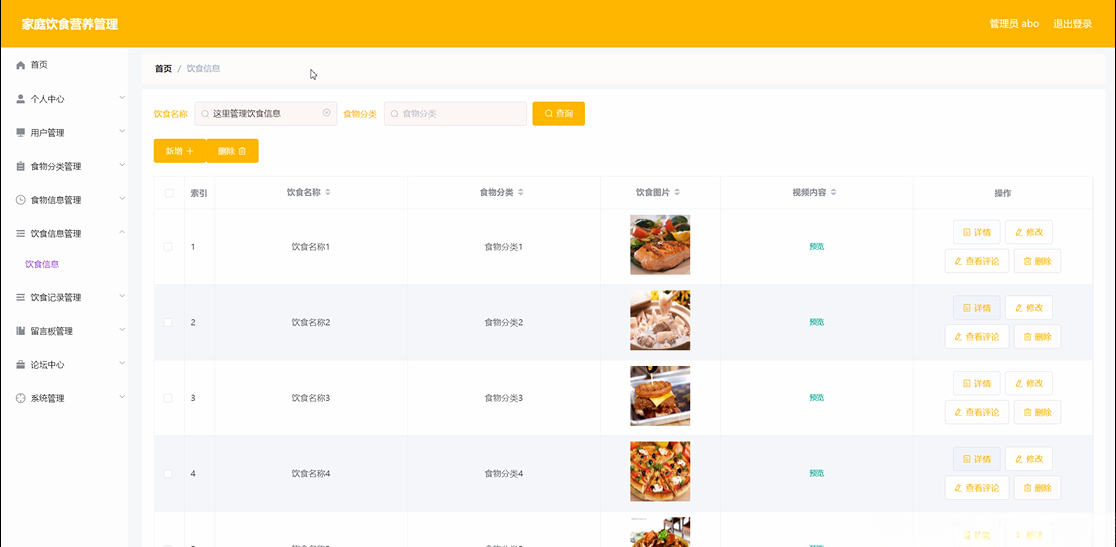This screenshot has height=547, width=1116.
Task: Select the header select-all checkbox
Action: coord(169,193)
